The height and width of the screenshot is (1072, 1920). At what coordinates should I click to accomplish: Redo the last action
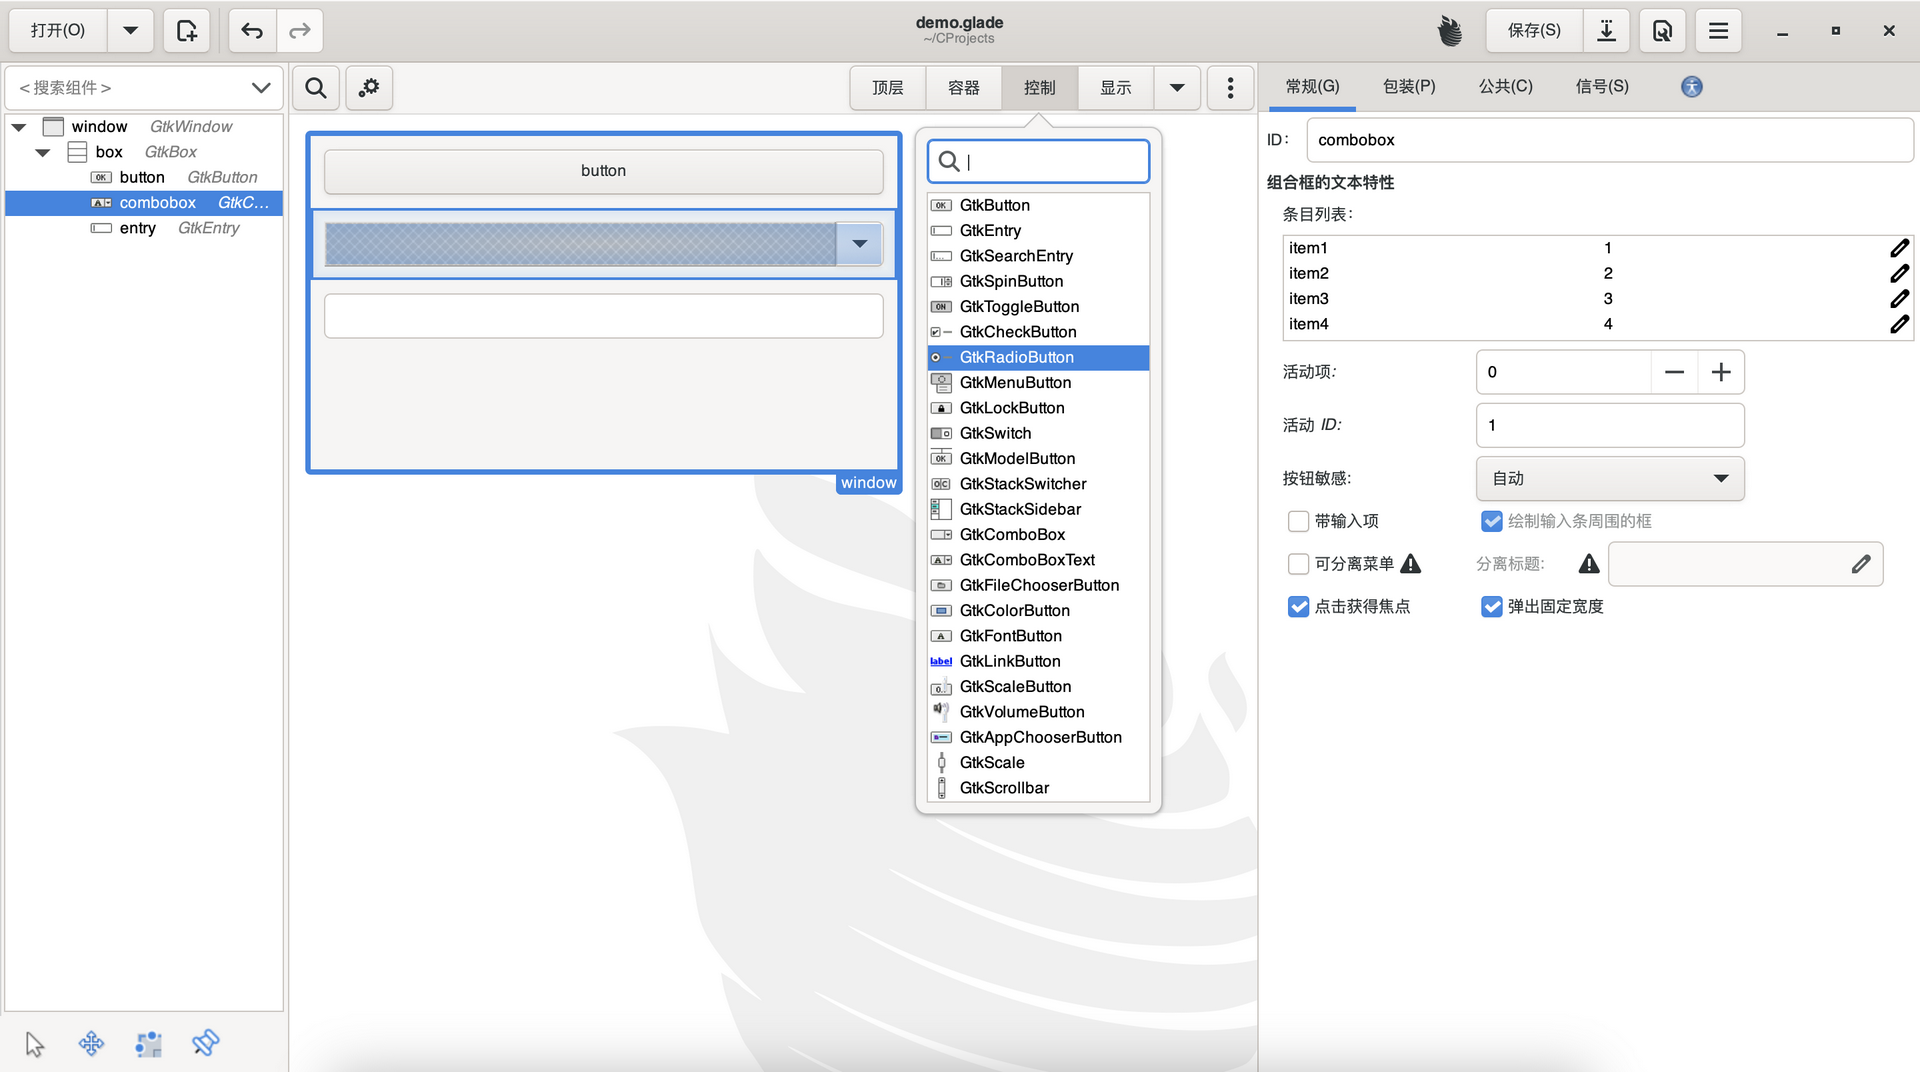tap(299, 31)
